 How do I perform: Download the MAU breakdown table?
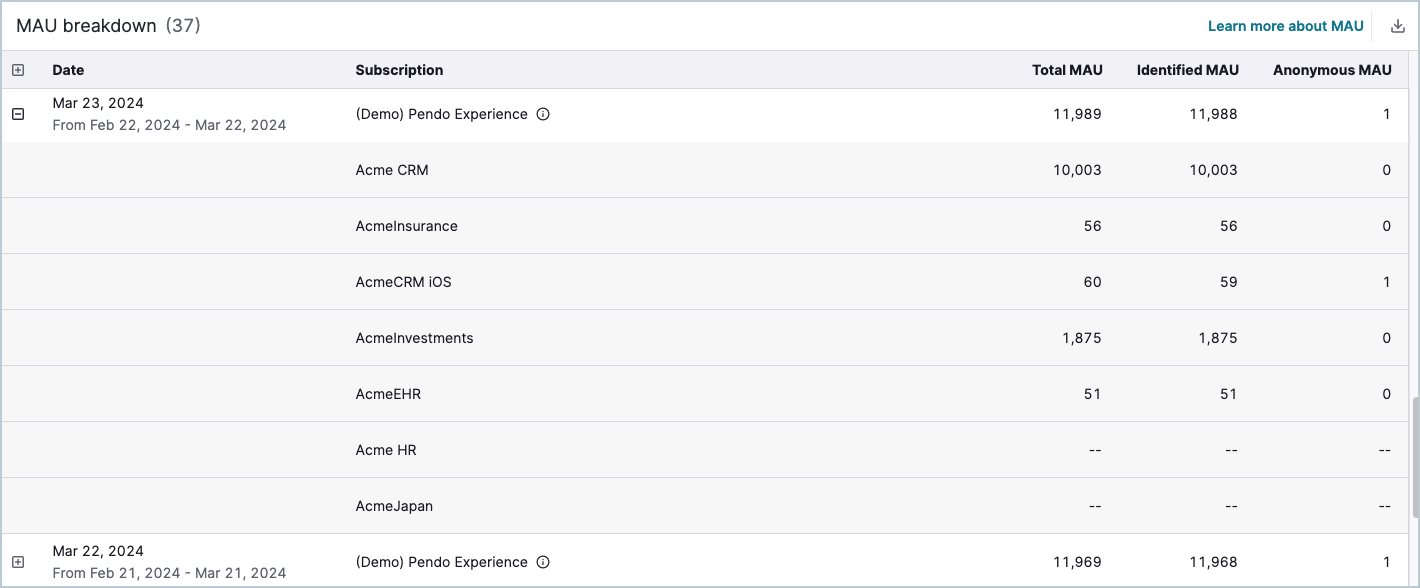1398,26
